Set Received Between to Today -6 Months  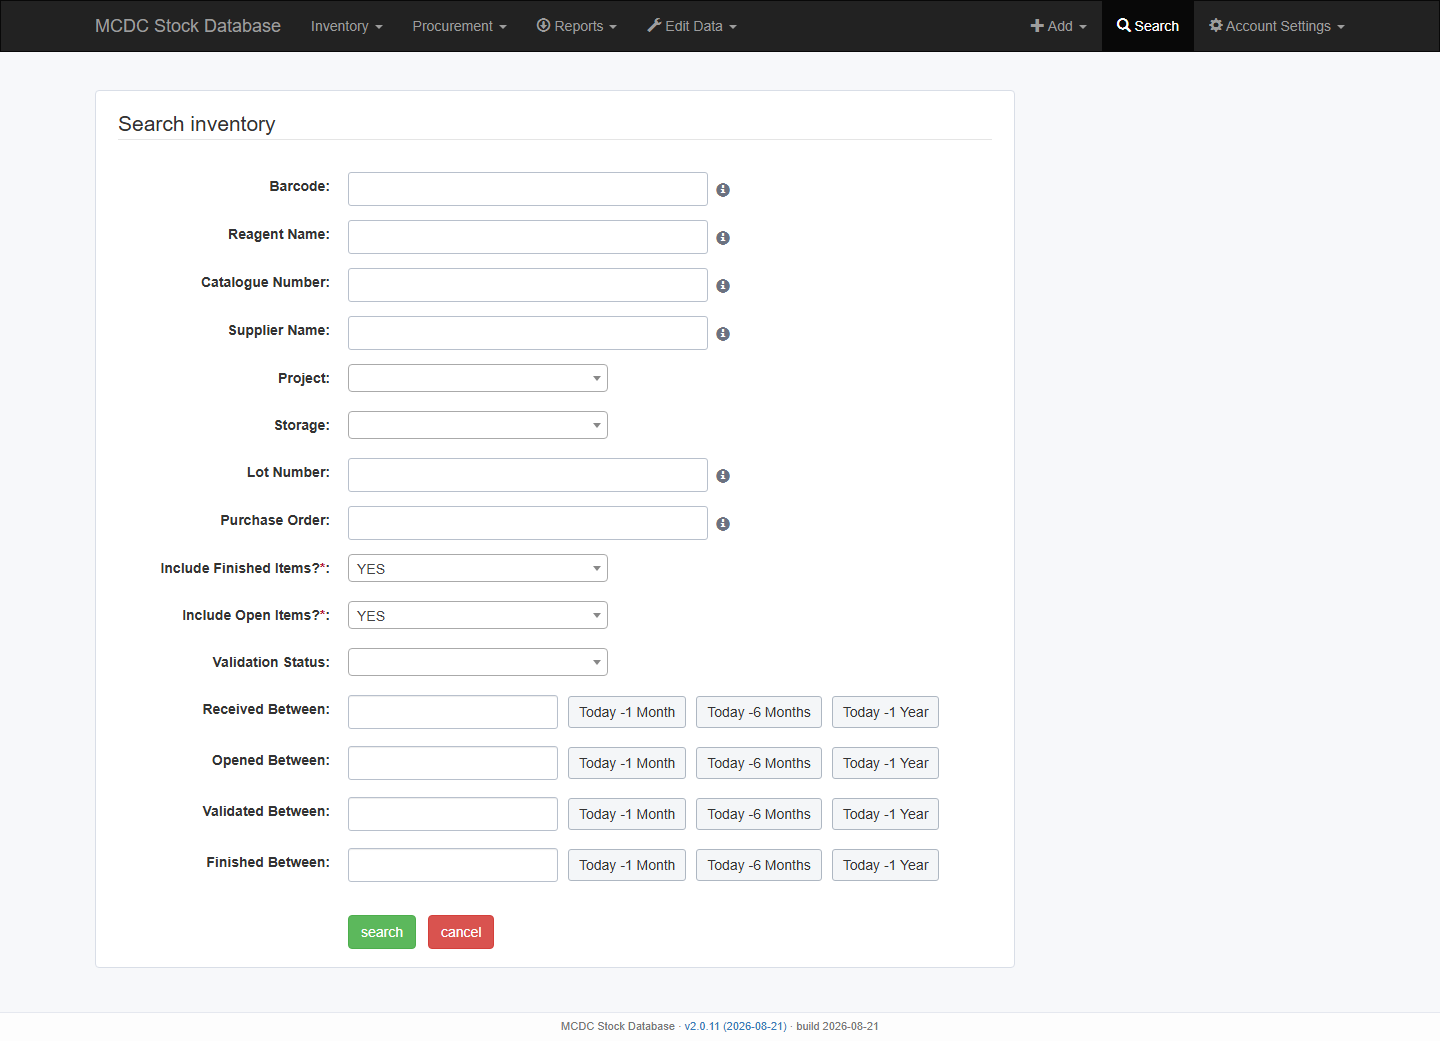[x=759, y=712]
